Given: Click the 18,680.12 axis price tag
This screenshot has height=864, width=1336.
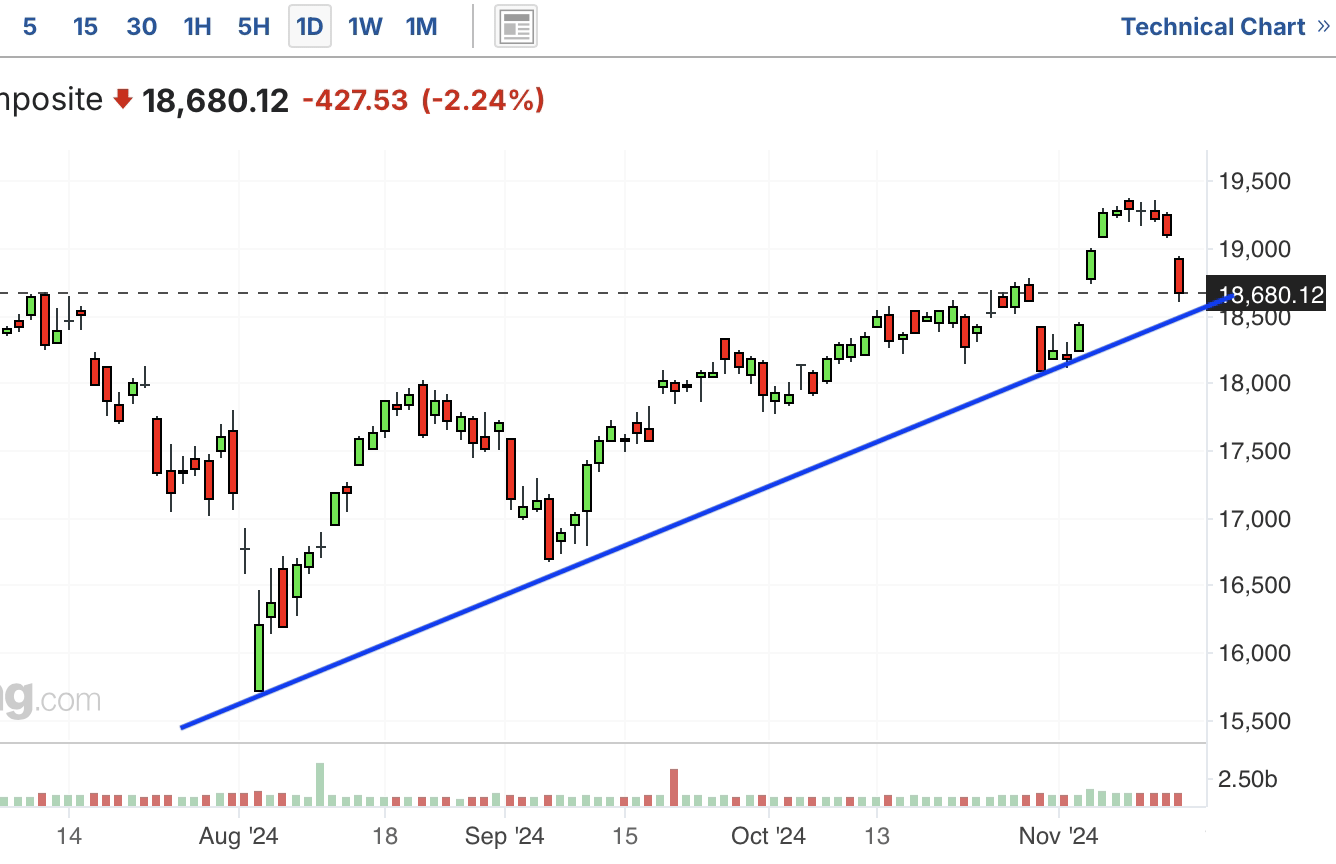Looking at the screenshot, I should pyautogui.click(x=1266, y=295).
